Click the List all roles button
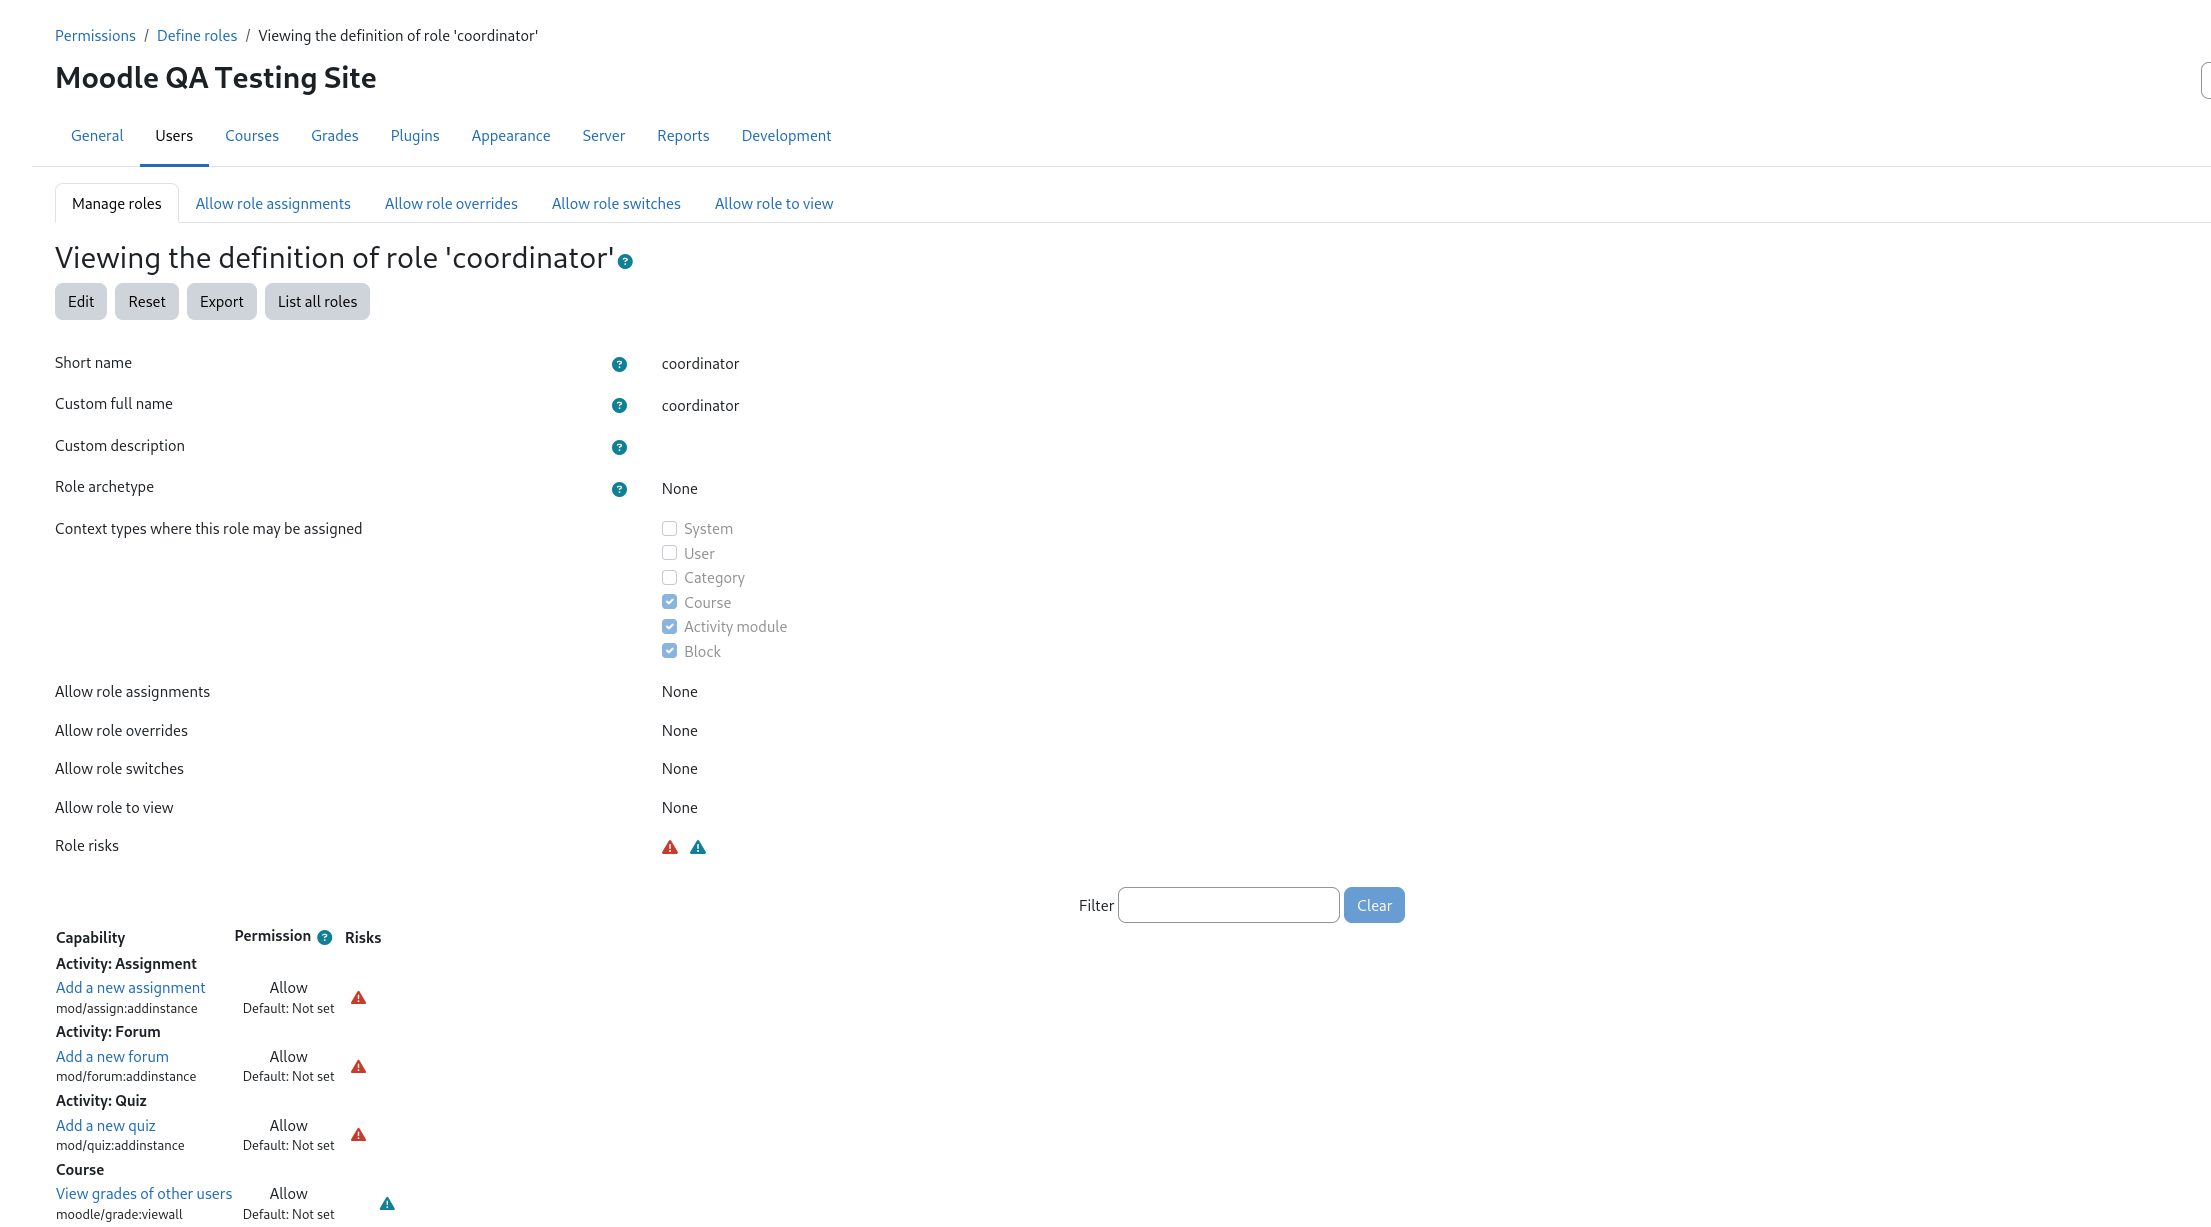Screen dimensions: 2211x1227 (x=317, y=302)
